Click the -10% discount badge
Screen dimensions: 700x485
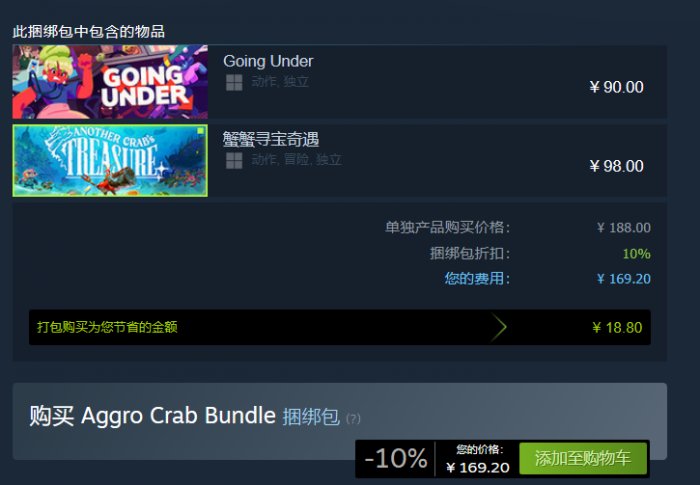click(x=396, y=459)
